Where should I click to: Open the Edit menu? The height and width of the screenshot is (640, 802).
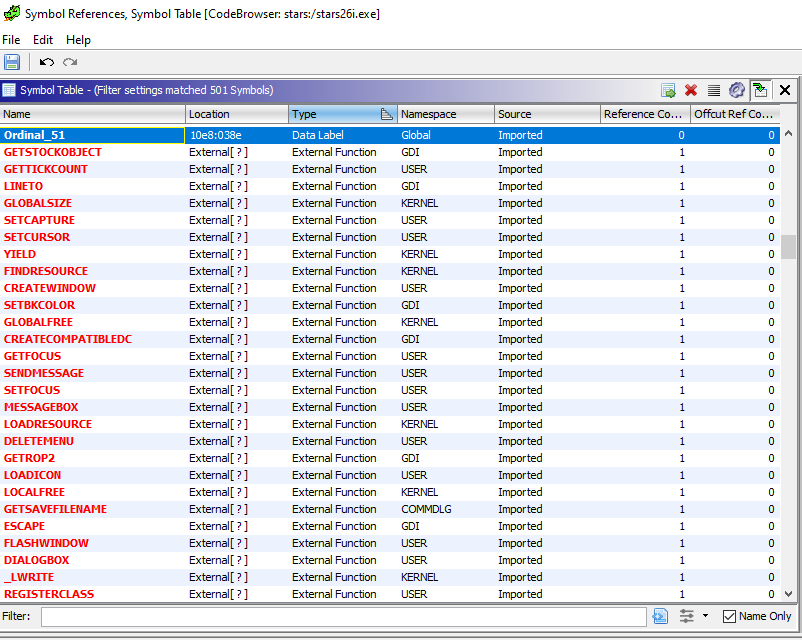(43, 40)
